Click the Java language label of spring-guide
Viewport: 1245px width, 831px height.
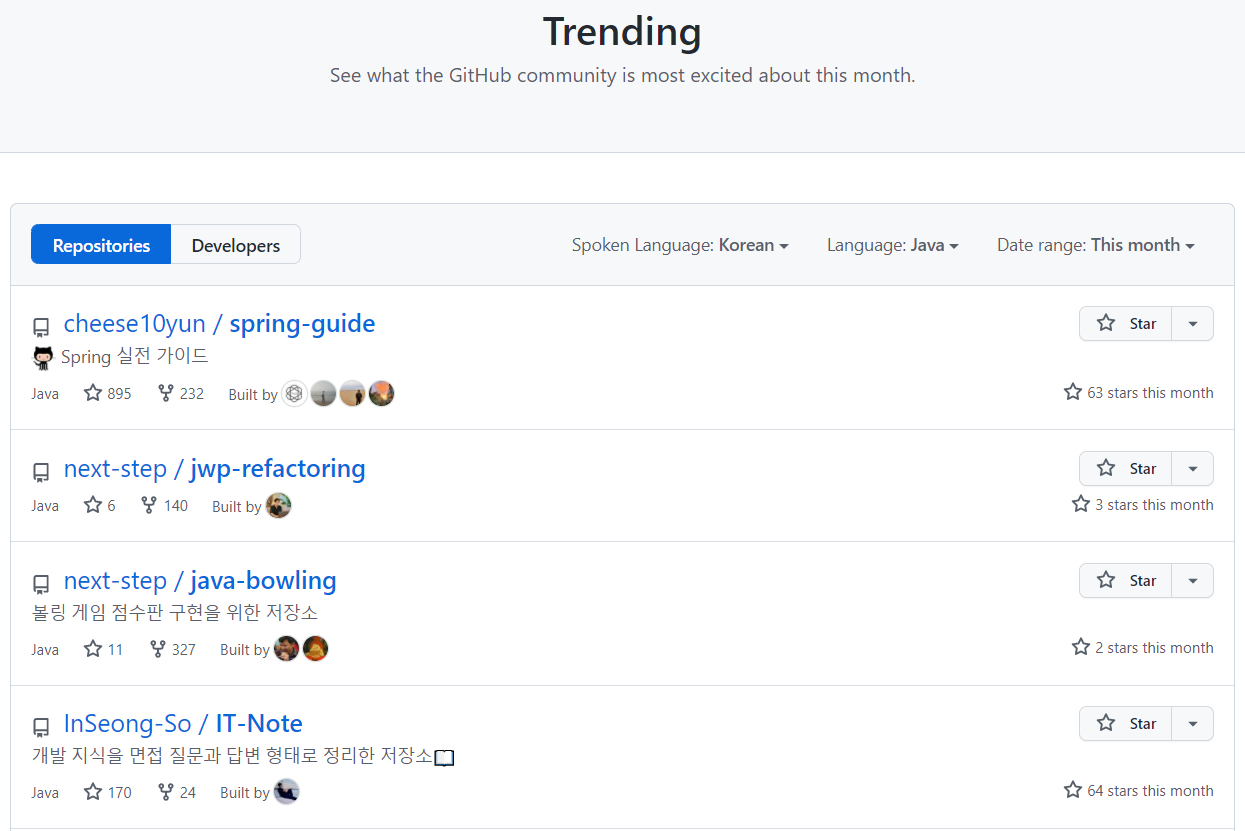(x=45, y=394)
